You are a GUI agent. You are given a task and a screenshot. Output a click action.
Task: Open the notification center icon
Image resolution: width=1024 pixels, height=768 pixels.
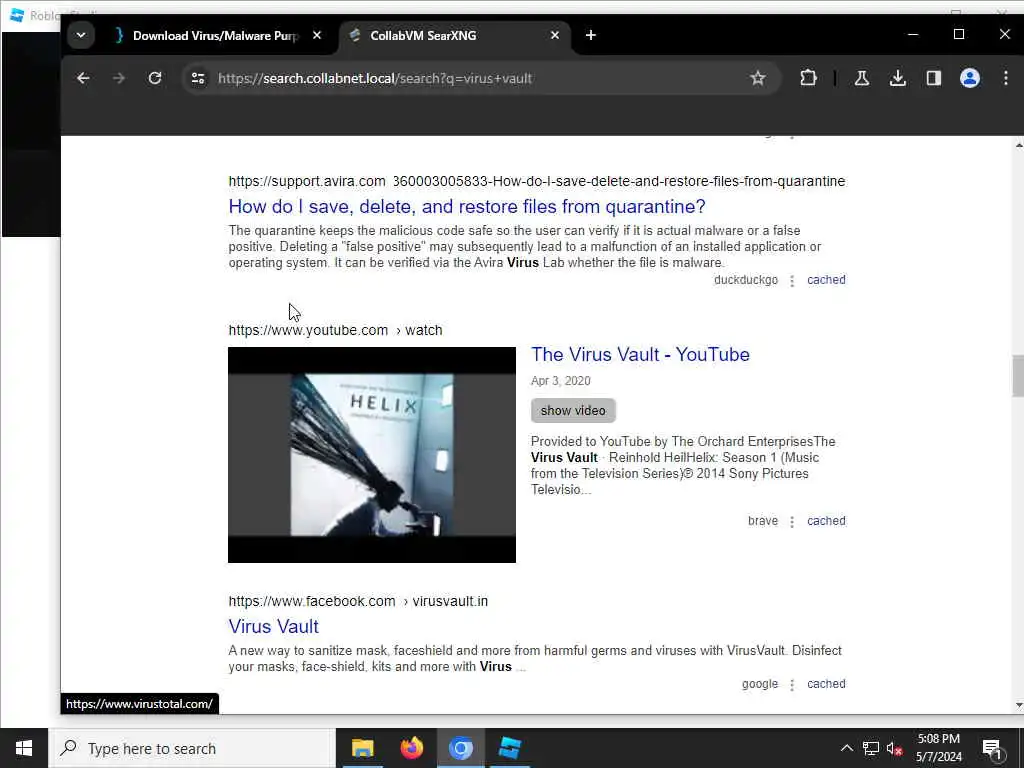point(992,748)
